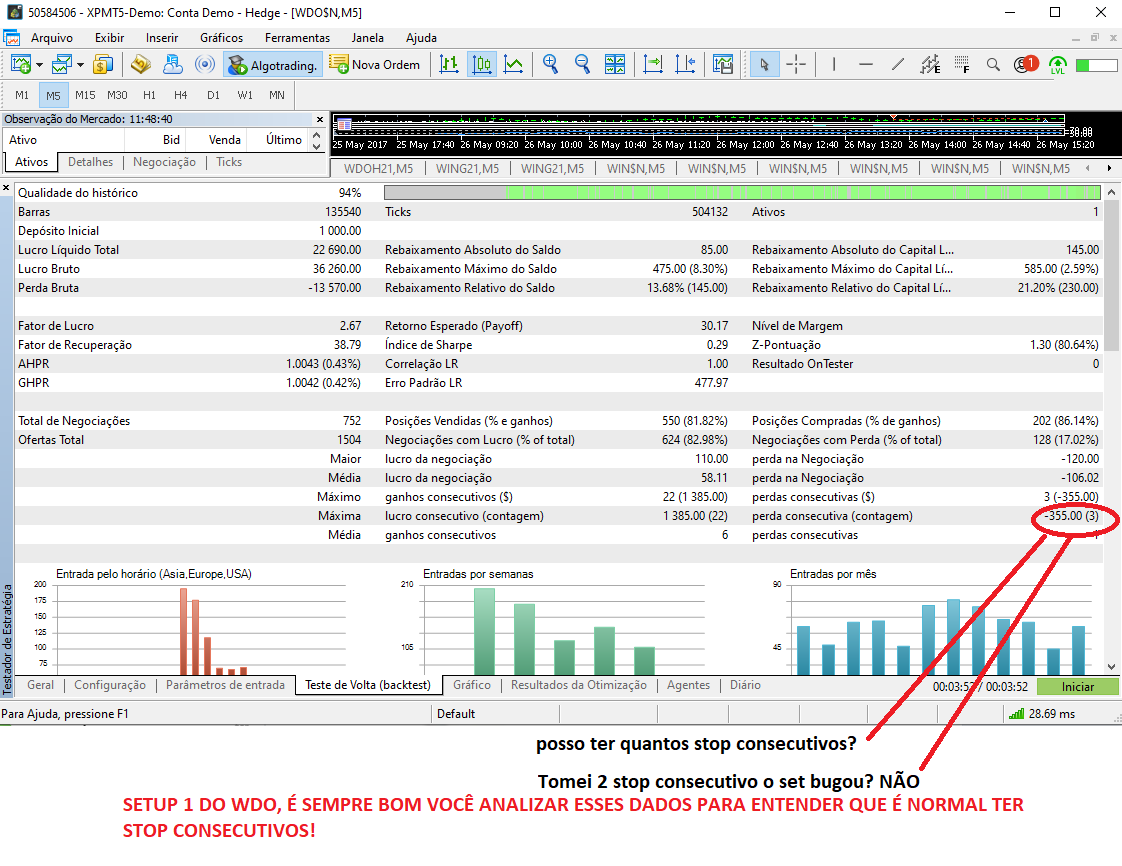Click the chart auto-scroll icon
The height and width of the screenshot is (866, 1122).
pos(653,65)
